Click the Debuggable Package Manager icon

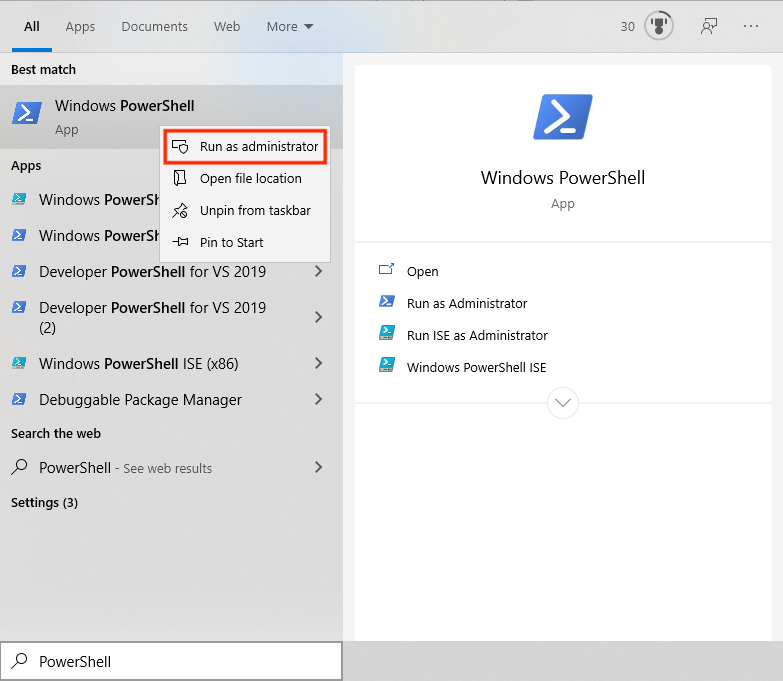[19, 399]
